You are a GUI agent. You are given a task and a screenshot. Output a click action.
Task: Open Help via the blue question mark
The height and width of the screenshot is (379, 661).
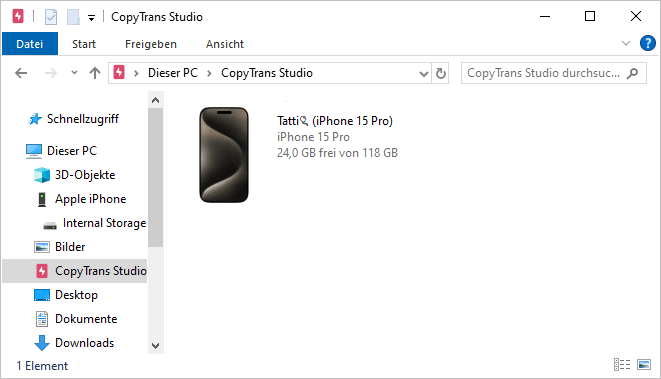point(648,43)
